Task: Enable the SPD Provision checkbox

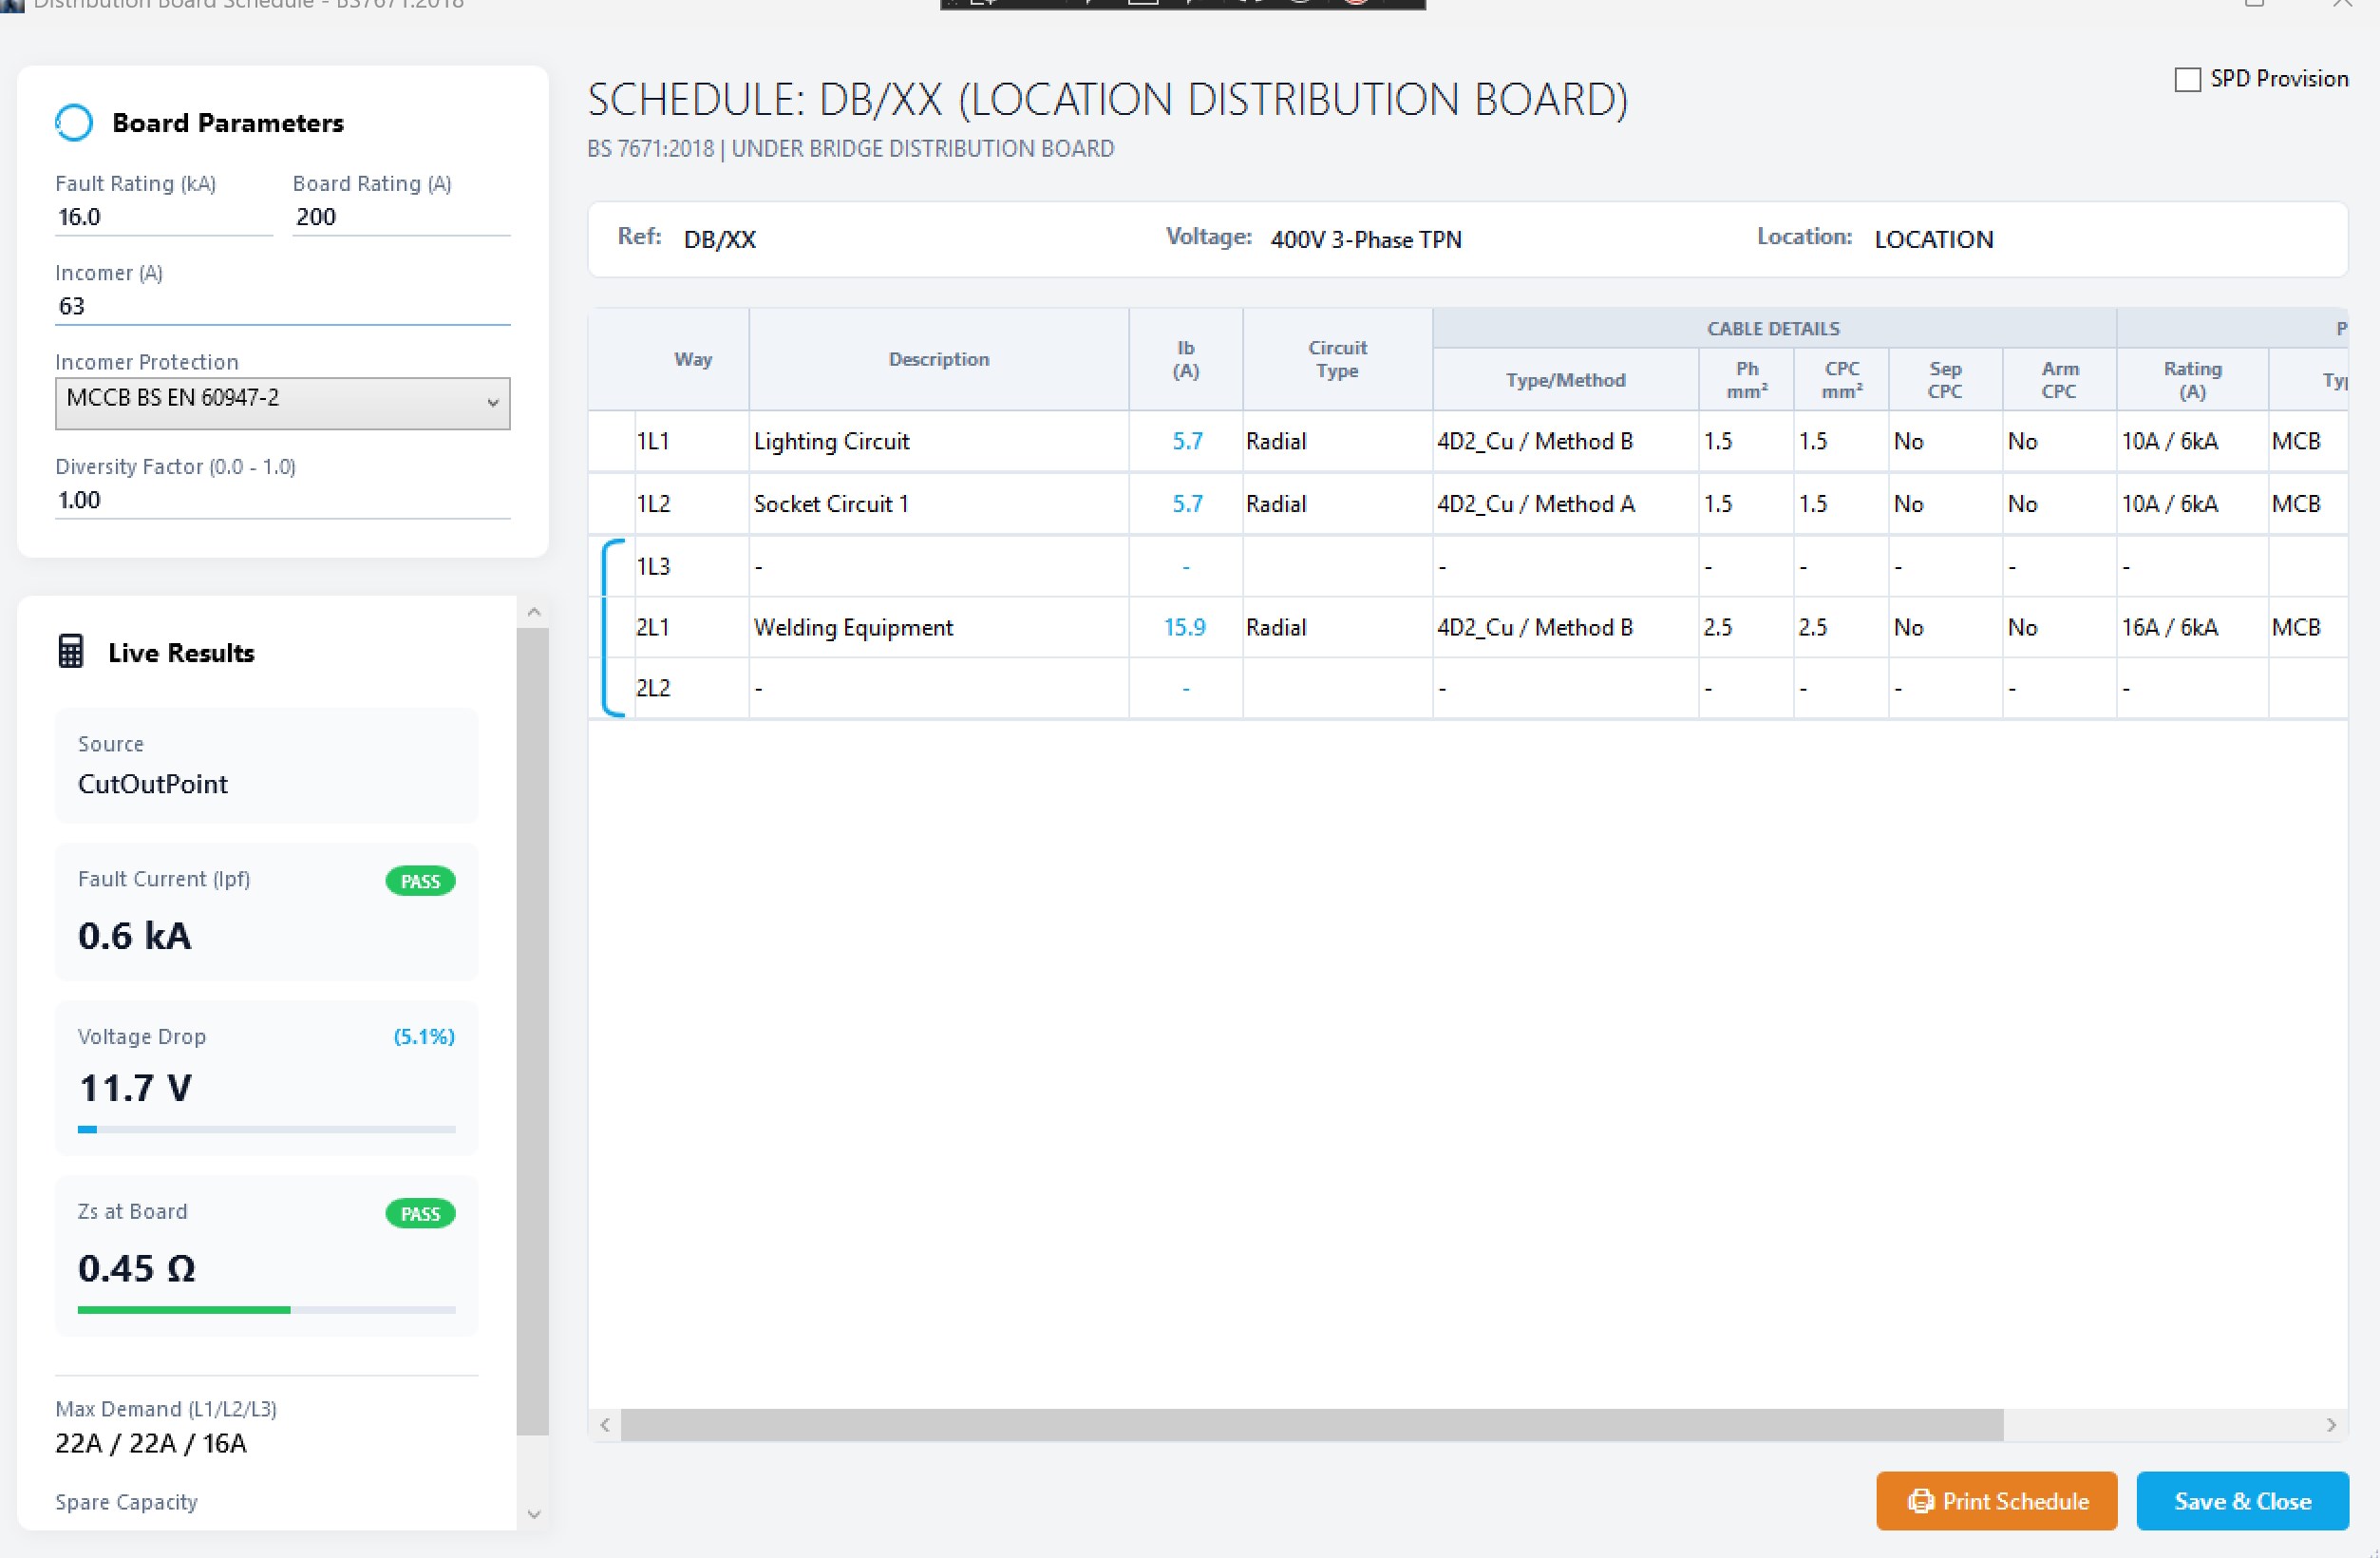Action: pyautogui.click(x=2188, y=79)
